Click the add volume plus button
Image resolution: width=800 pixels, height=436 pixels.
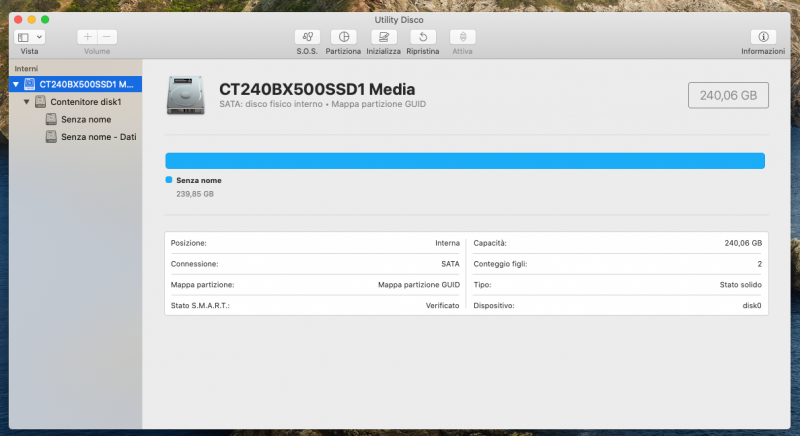click(x=87, y=37)
